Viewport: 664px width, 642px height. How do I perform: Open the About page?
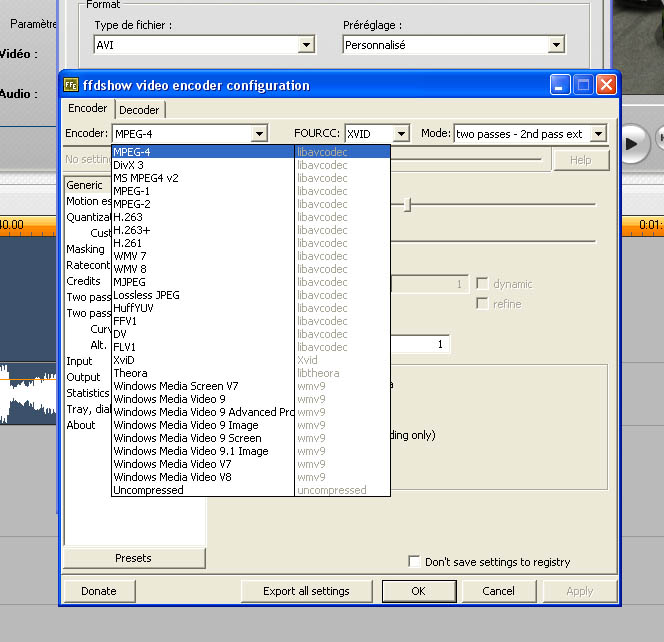click(81, 425)
